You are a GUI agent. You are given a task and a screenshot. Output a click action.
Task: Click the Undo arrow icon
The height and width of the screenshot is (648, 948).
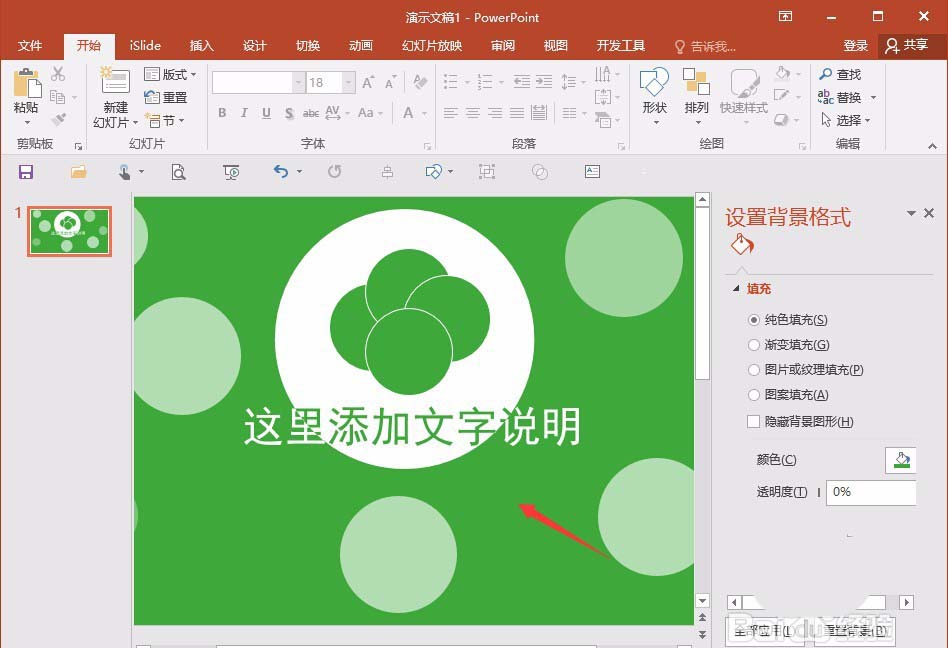coord(281,172)
